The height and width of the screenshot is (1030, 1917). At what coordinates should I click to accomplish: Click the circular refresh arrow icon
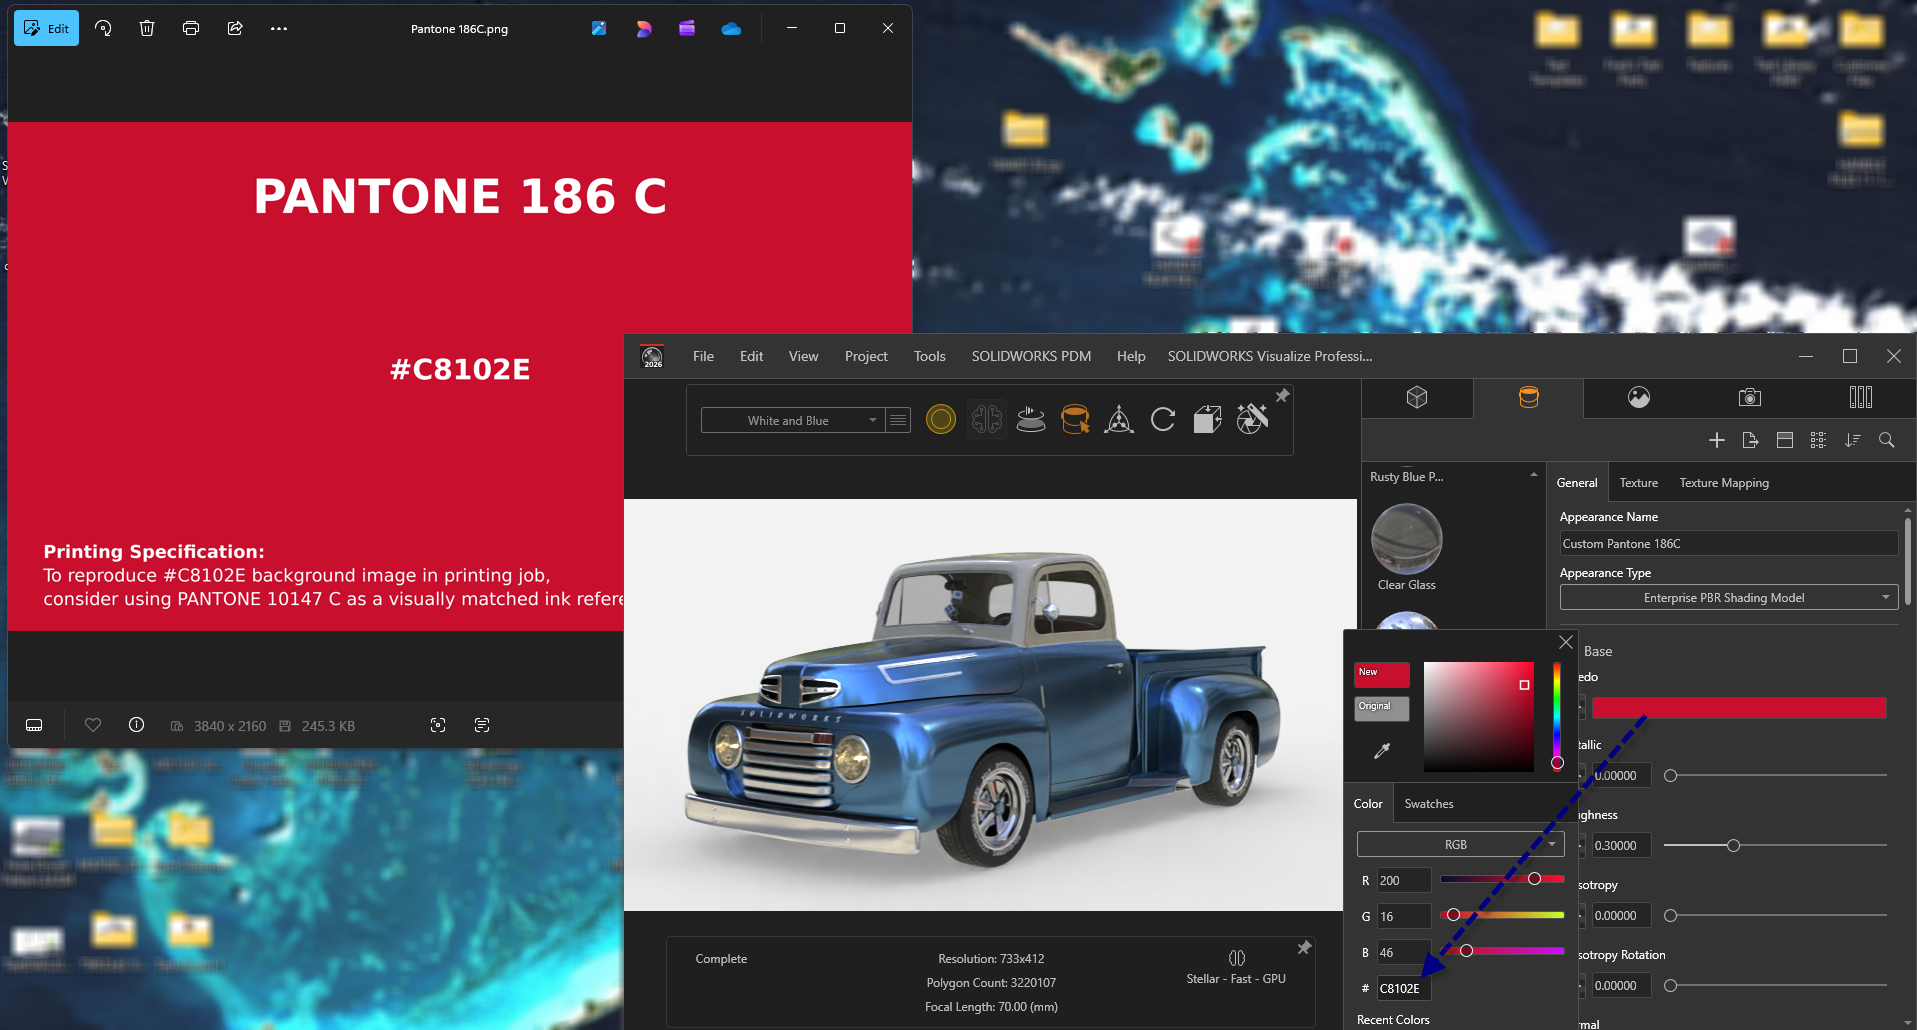tap(1163, 420)
